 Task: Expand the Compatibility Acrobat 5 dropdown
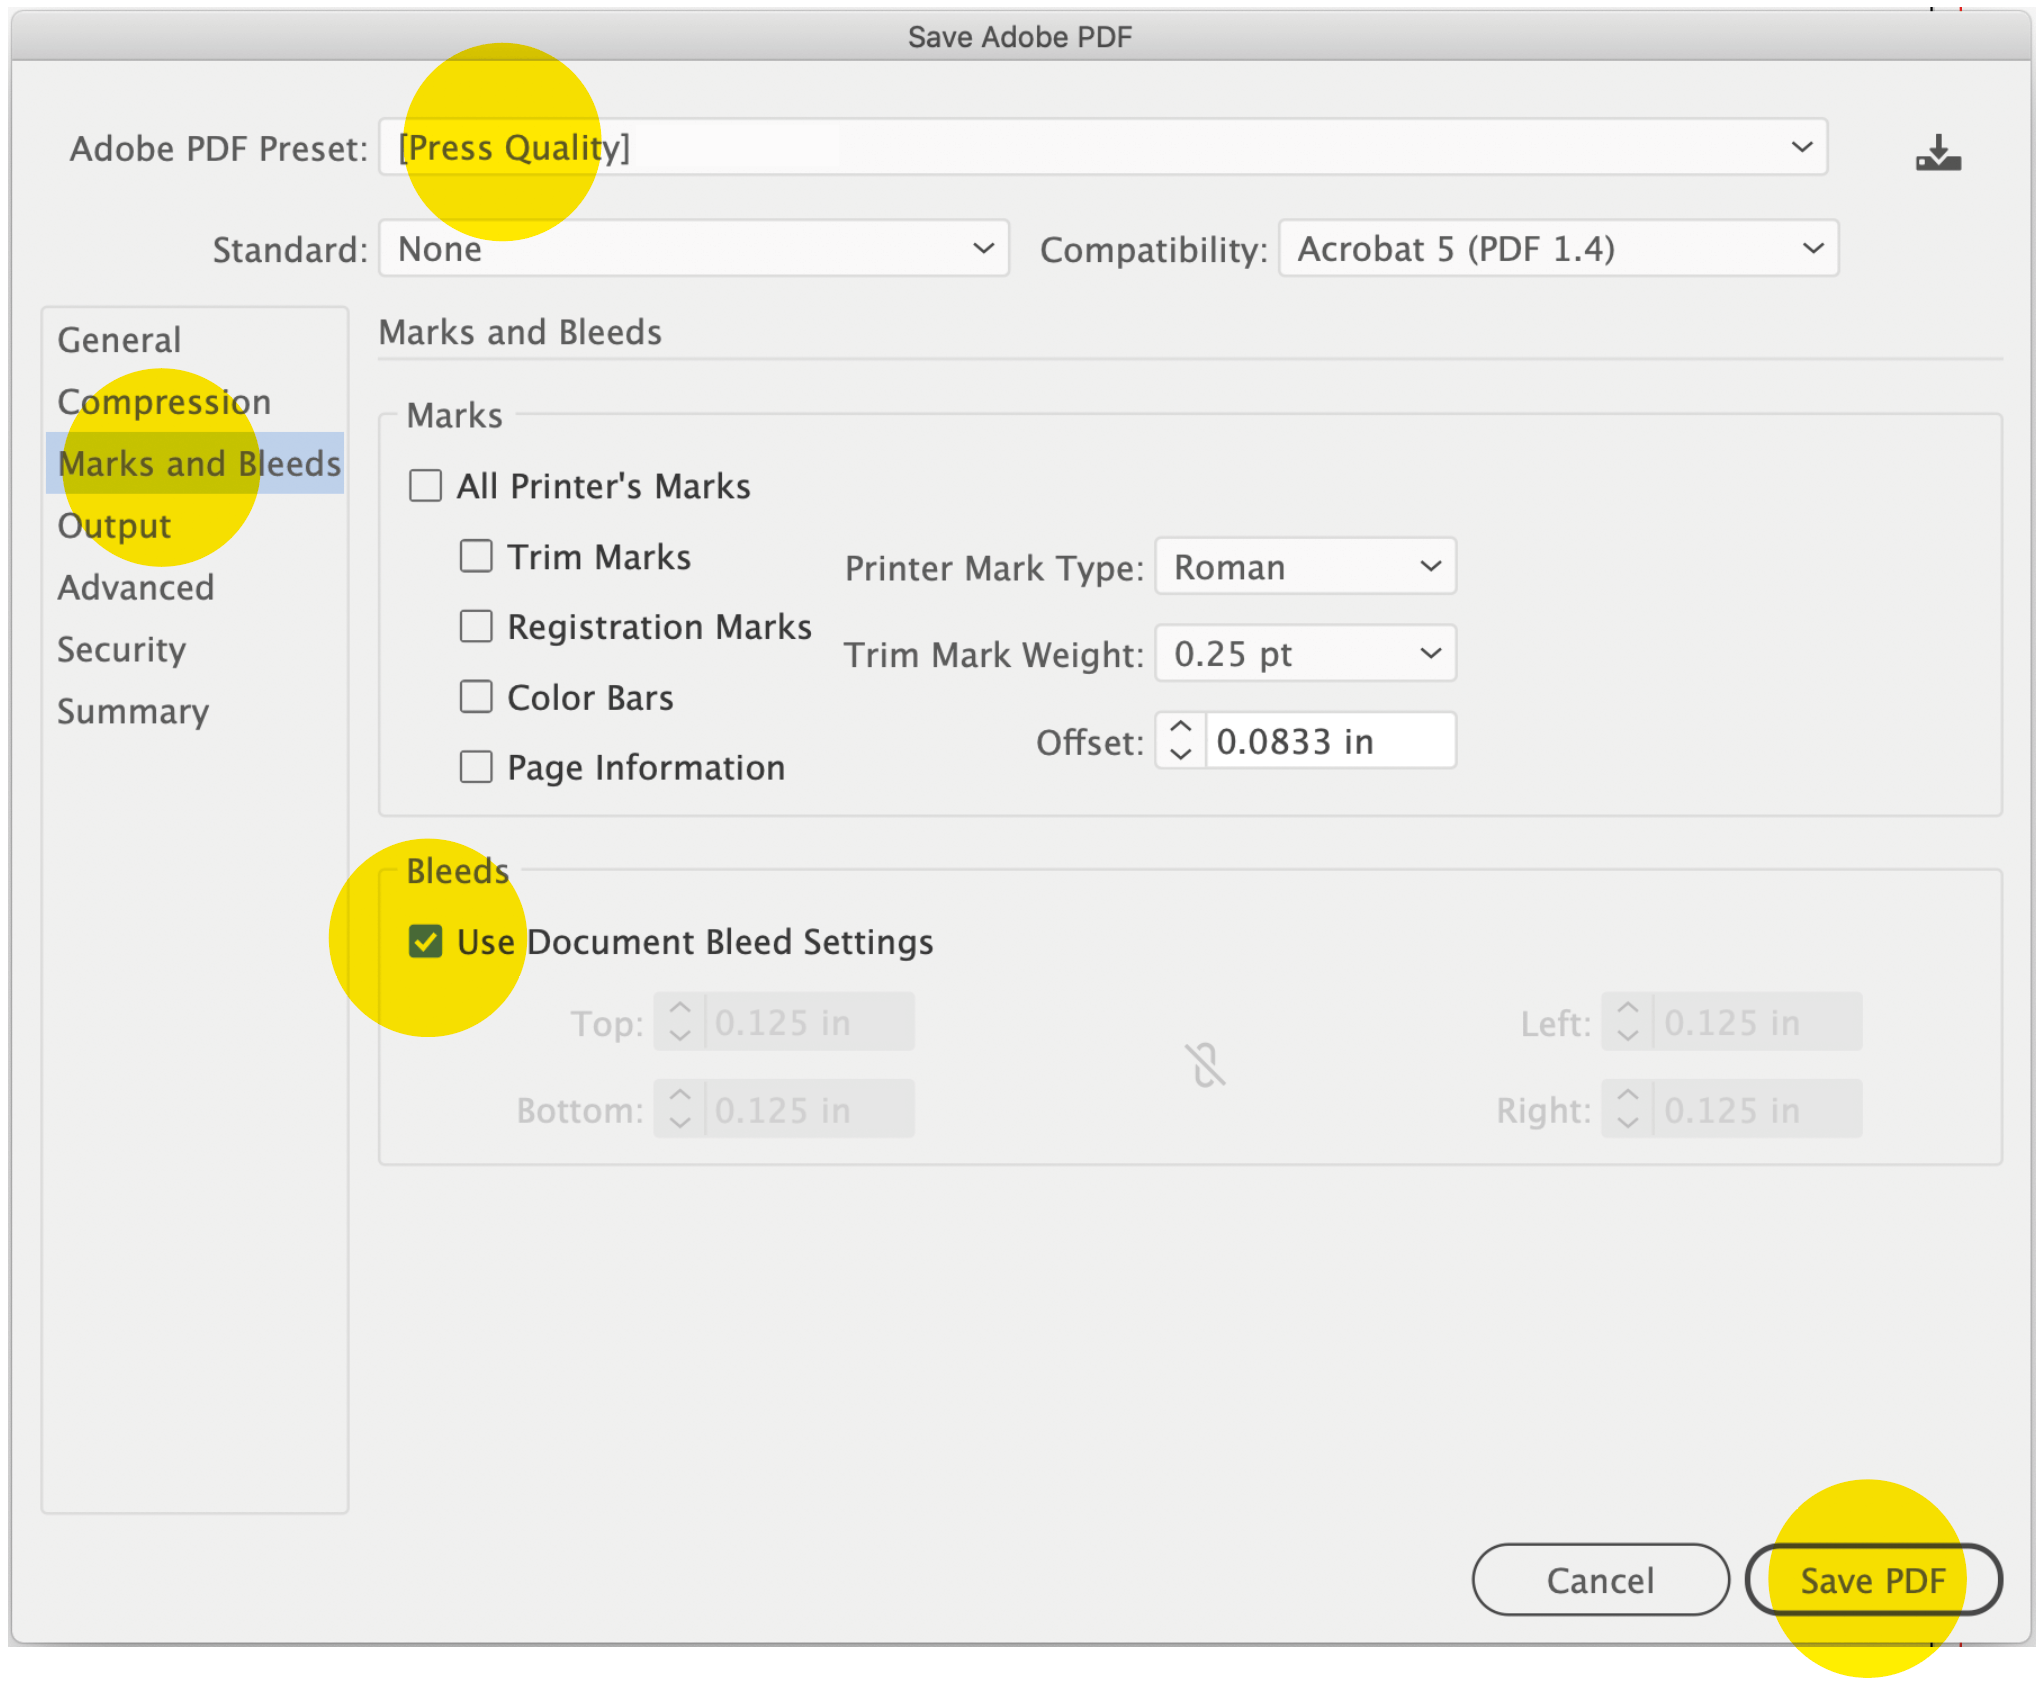1557,249
